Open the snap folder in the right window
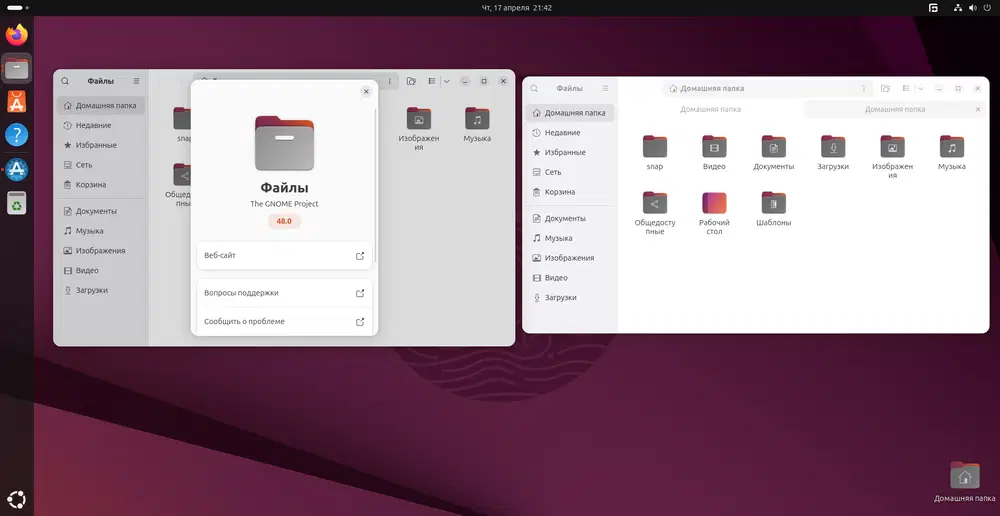Image resolution: width=1000 pixels, height=516 pixels. [654, 152]
